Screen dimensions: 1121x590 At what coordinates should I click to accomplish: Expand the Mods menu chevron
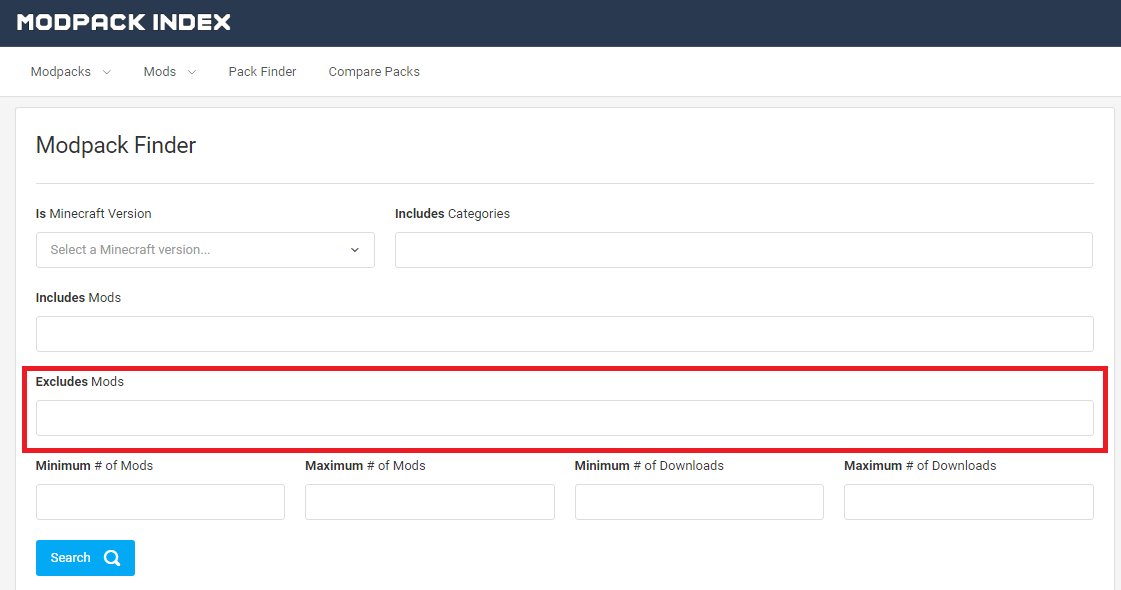click(x=192, y=72)
